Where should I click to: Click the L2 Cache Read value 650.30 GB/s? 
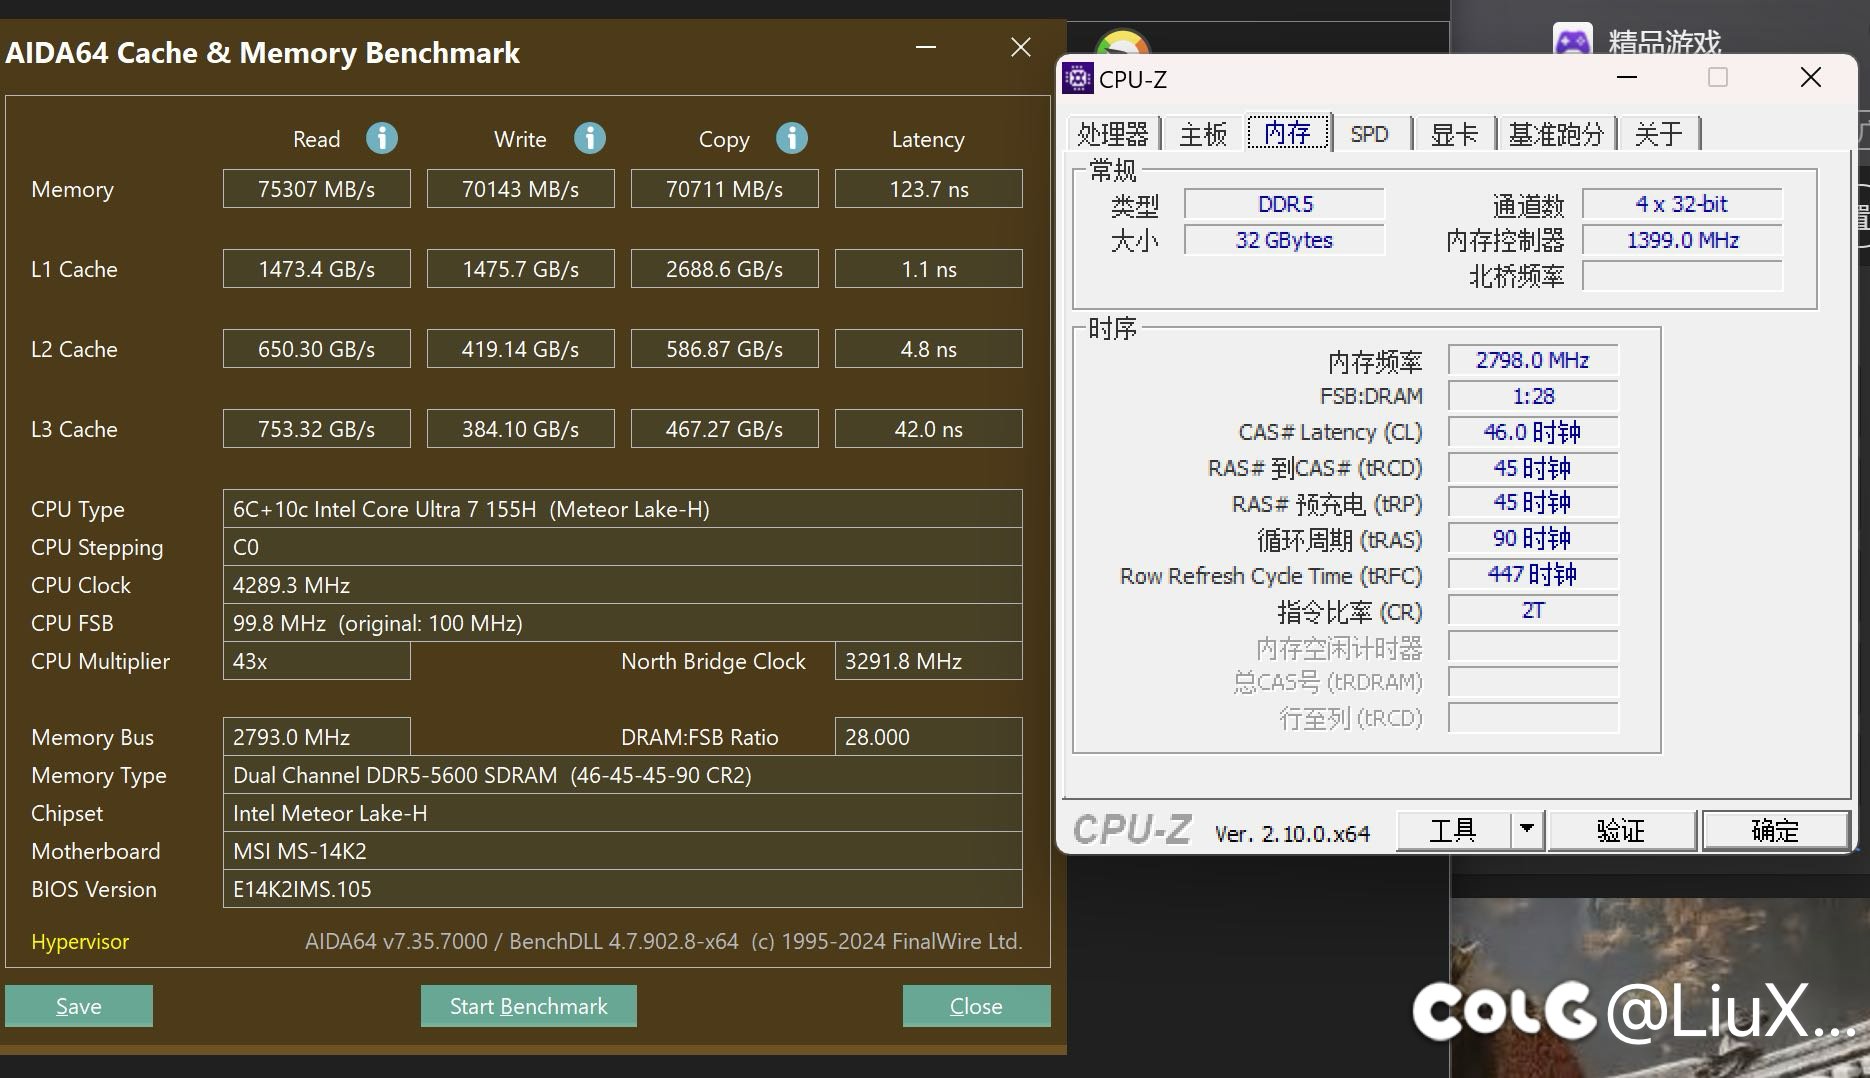[317, 349]
